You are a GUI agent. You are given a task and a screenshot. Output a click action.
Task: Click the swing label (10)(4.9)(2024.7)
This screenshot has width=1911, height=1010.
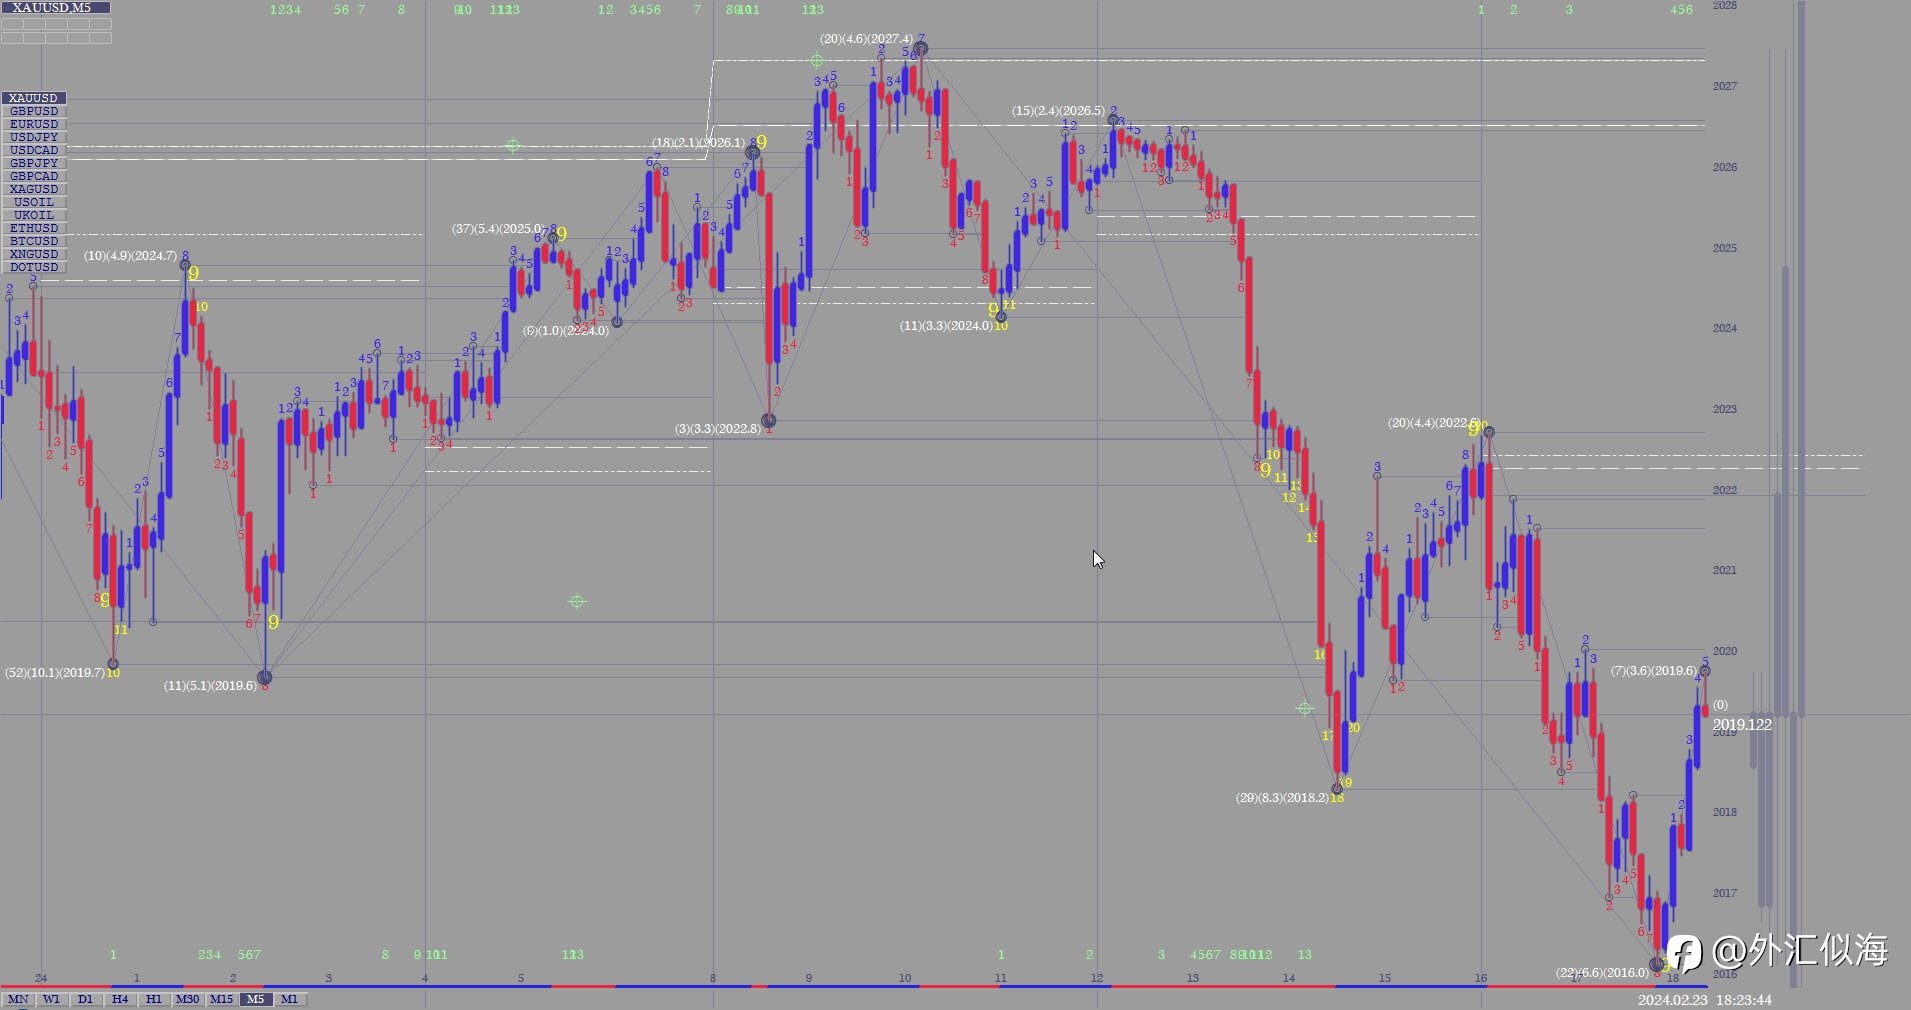click(x=130, y=256)
